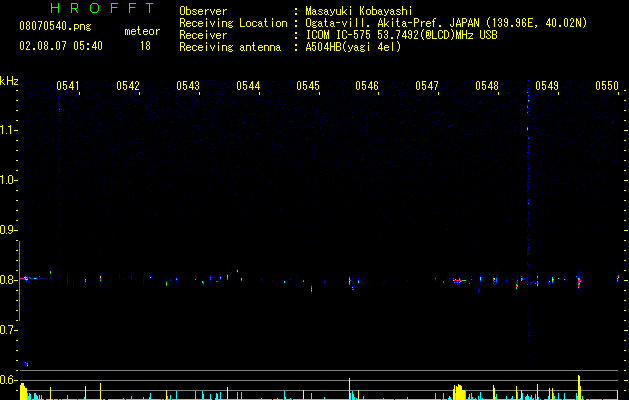The image size is (629, 400).
Task: Click the date stamp 02.08.07 05:40
Action: click(x=61, y=46)
